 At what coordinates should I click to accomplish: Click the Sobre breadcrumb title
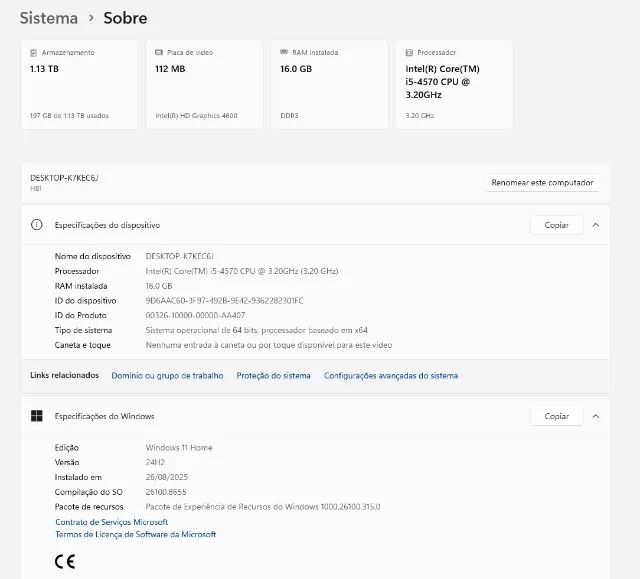coord(125,18)
